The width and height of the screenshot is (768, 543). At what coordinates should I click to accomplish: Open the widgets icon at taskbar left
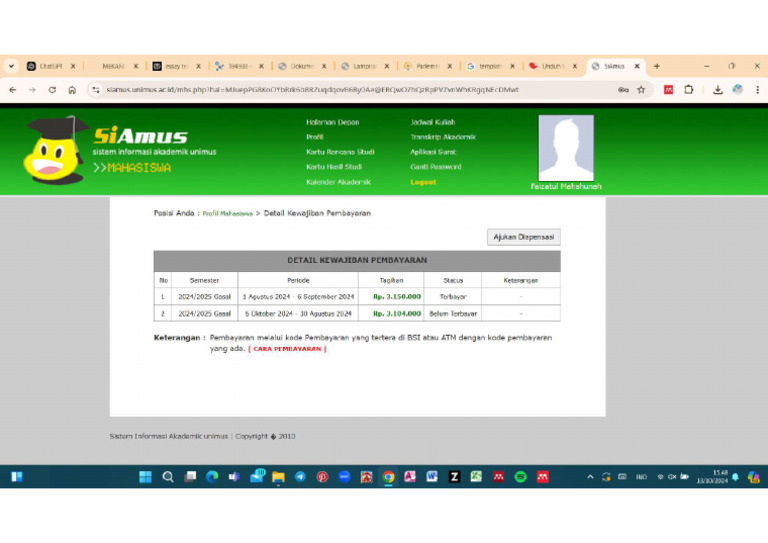click(17, 477)
